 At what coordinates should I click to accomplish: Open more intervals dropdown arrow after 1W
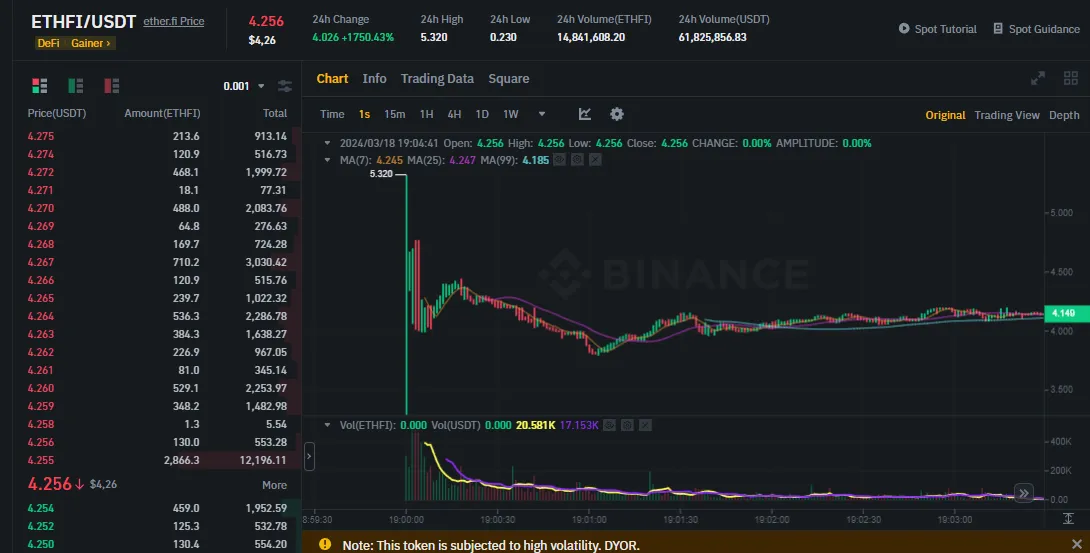click(542, 114)
